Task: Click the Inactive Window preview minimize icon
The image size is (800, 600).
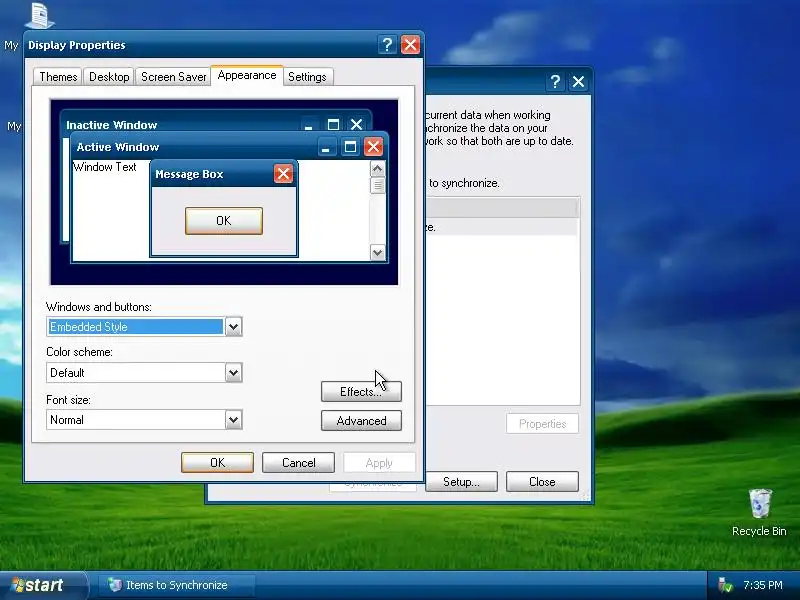Action: [x=309, y=124]
